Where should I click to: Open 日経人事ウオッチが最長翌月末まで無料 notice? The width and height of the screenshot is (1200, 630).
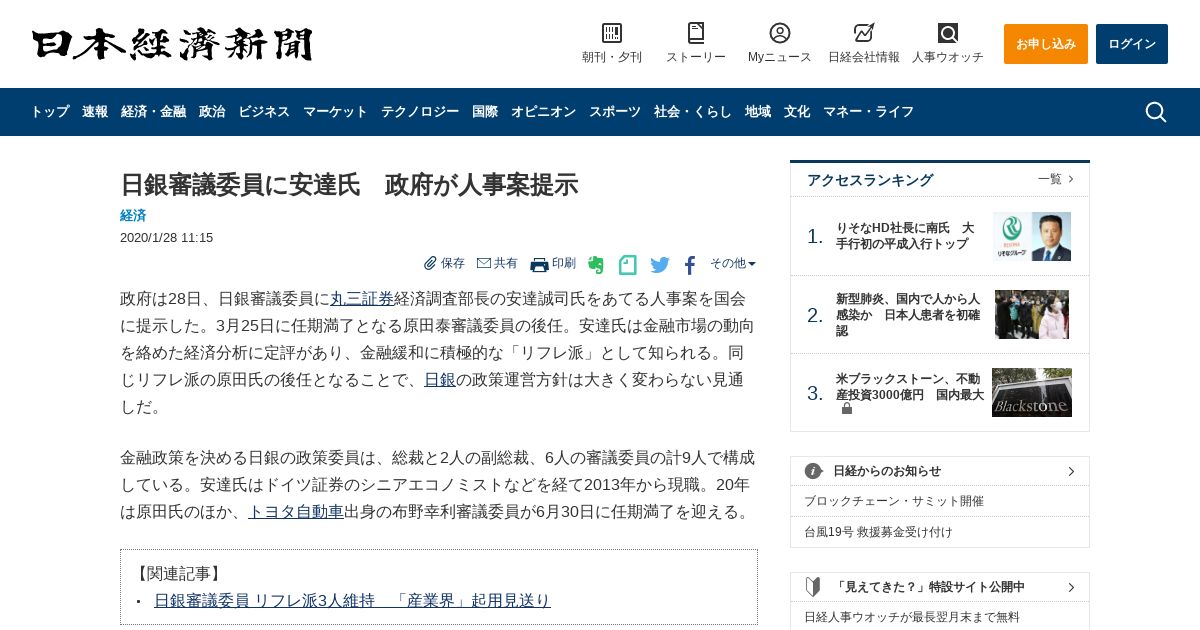(912, 617)
